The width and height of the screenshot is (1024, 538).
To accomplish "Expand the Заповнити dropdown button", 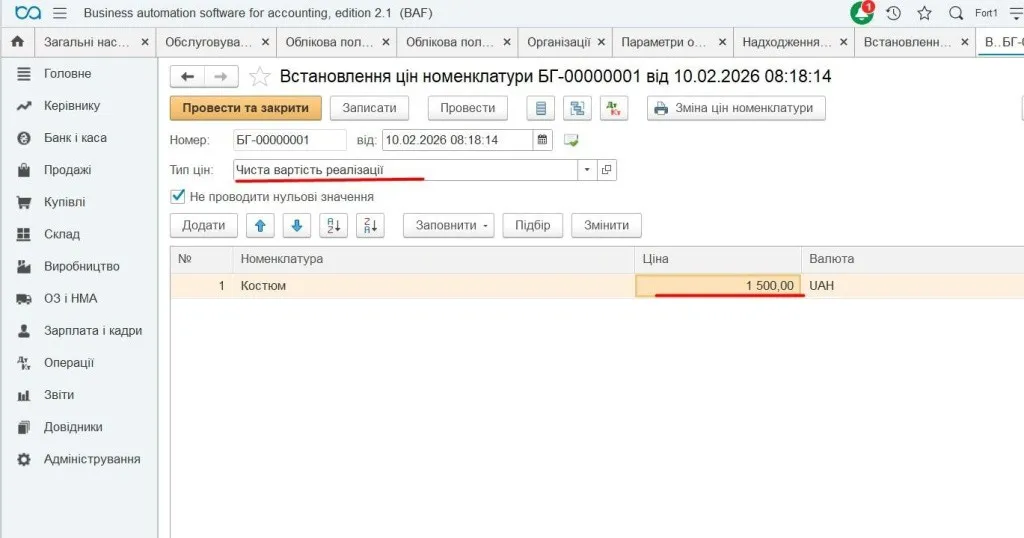I will pos(449,225).
